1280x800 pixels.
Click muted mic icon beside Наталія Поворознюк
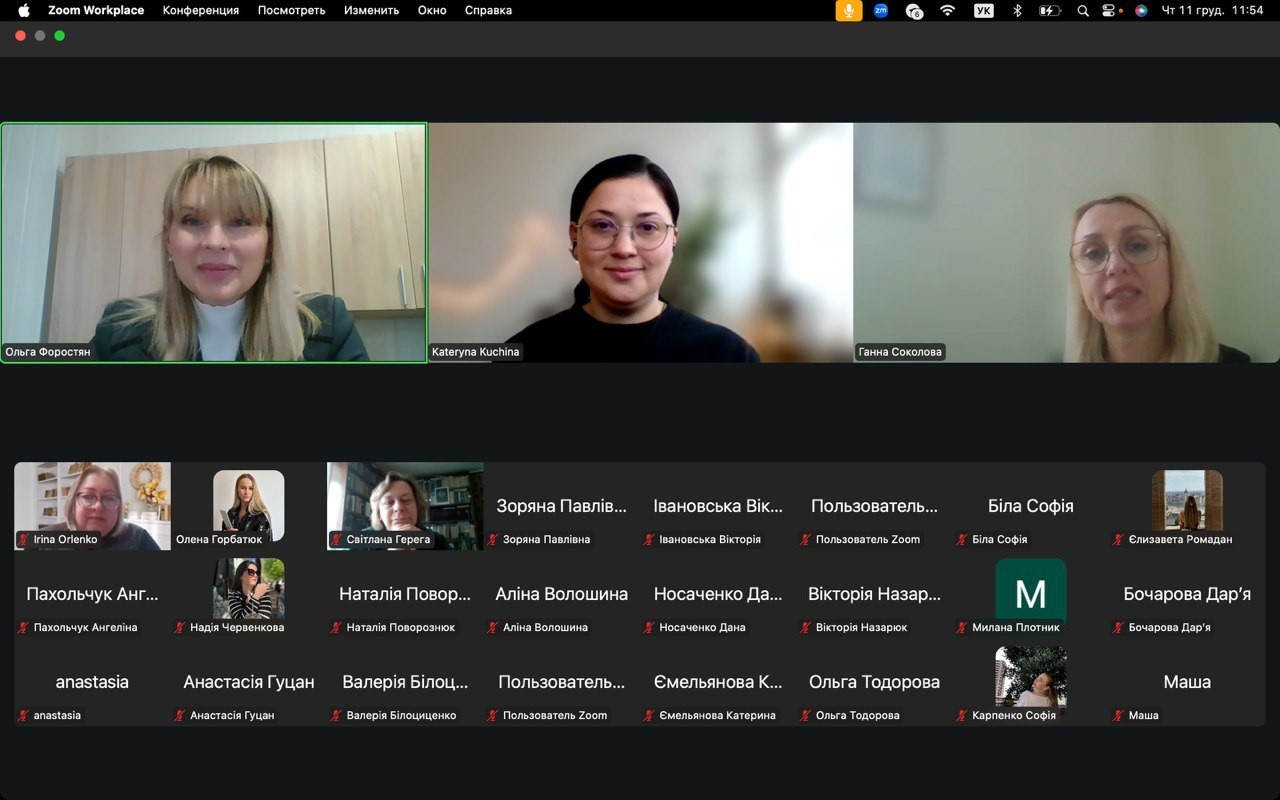click(x=337, y=628)
